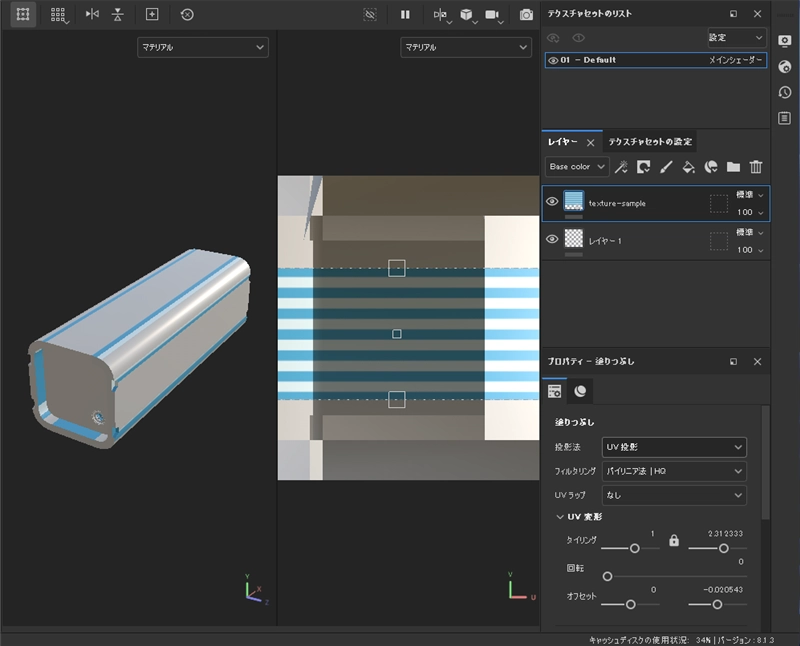Undock the プロパティ - 塗りつぶし panel
800x646 pixels.
tap(733, 362)
